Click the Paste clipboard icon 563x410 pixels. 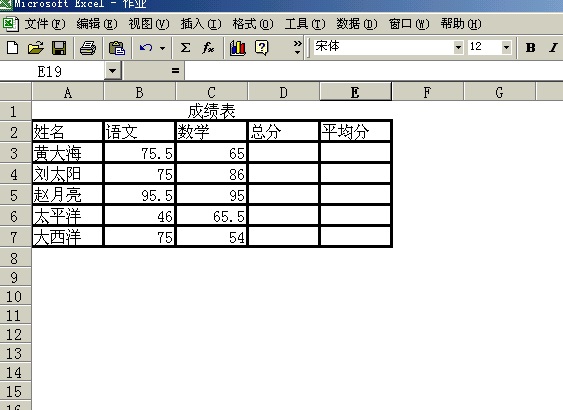(117, 47)
